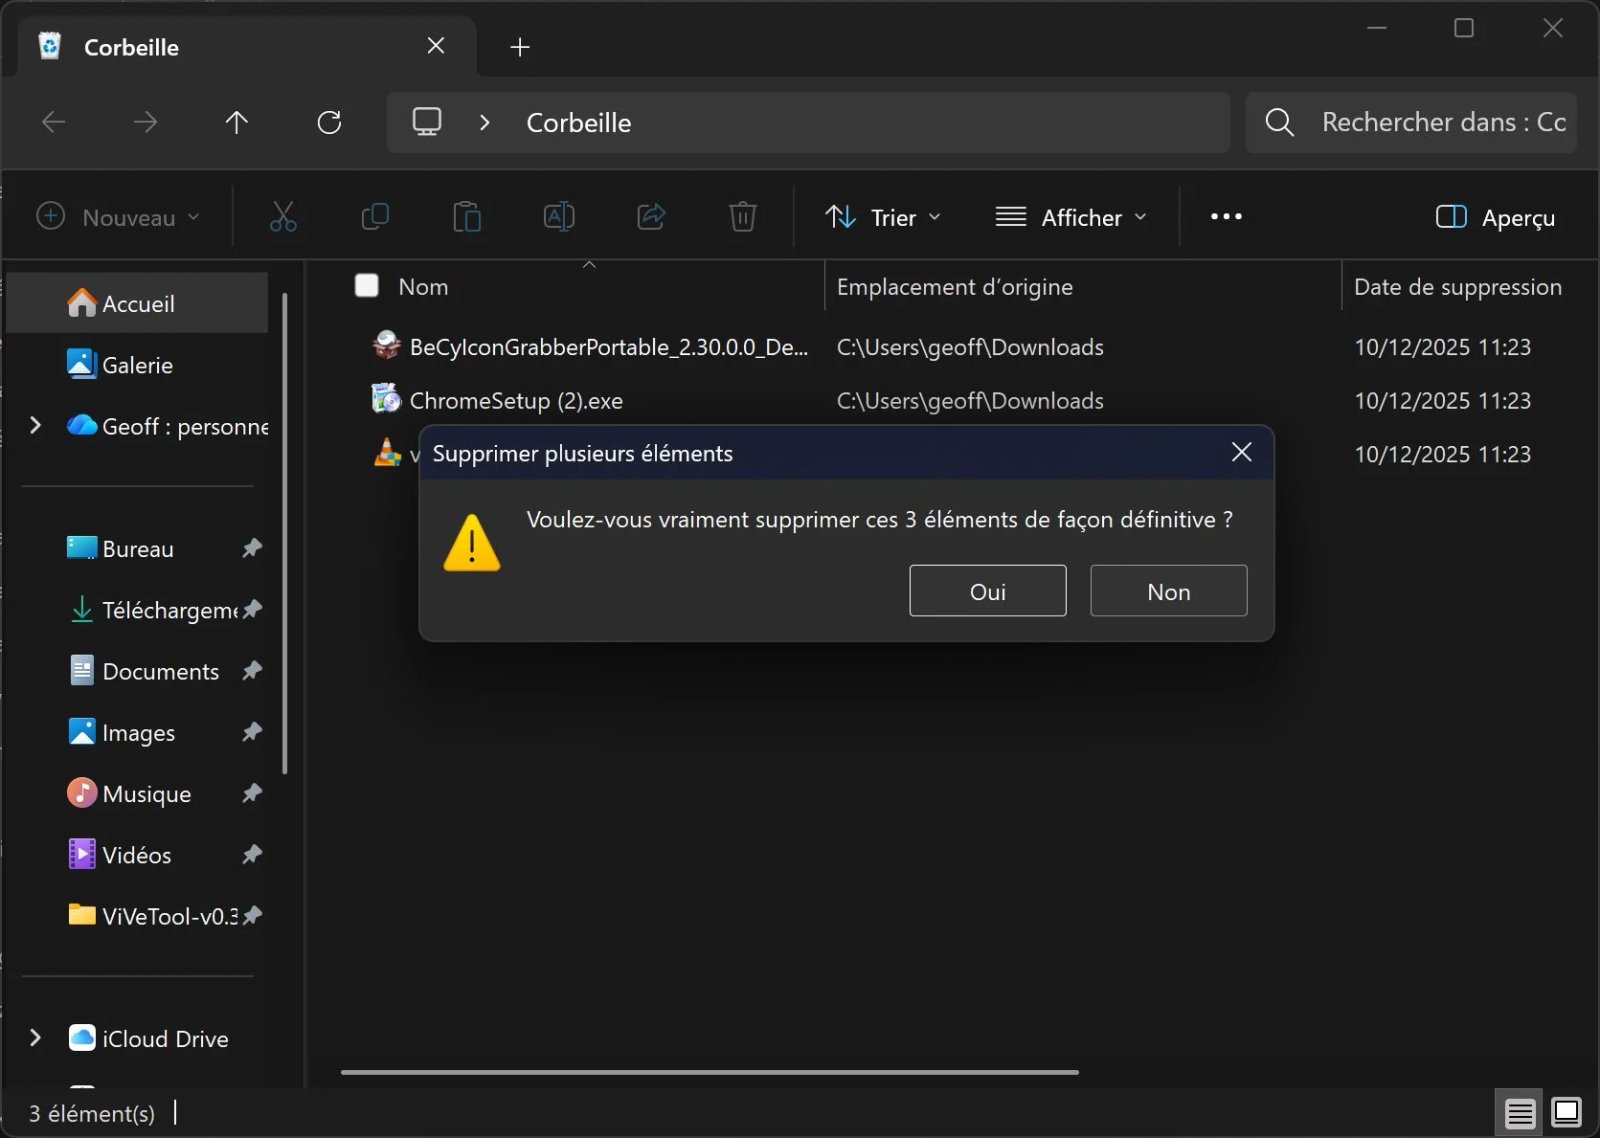The width and height of the screenshot is (1600, 1138).
Task: Click the Rechercher dans search field
Action: 1430,122
